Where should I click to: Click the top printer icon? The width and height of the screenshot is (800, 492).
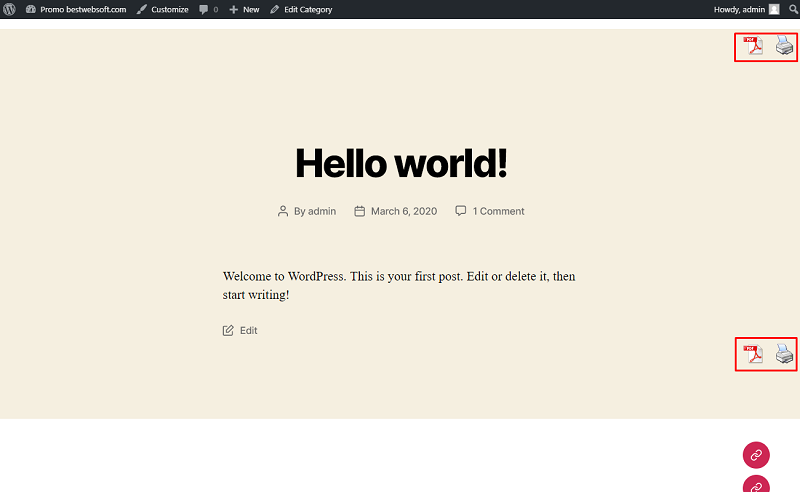coord(784,45)
